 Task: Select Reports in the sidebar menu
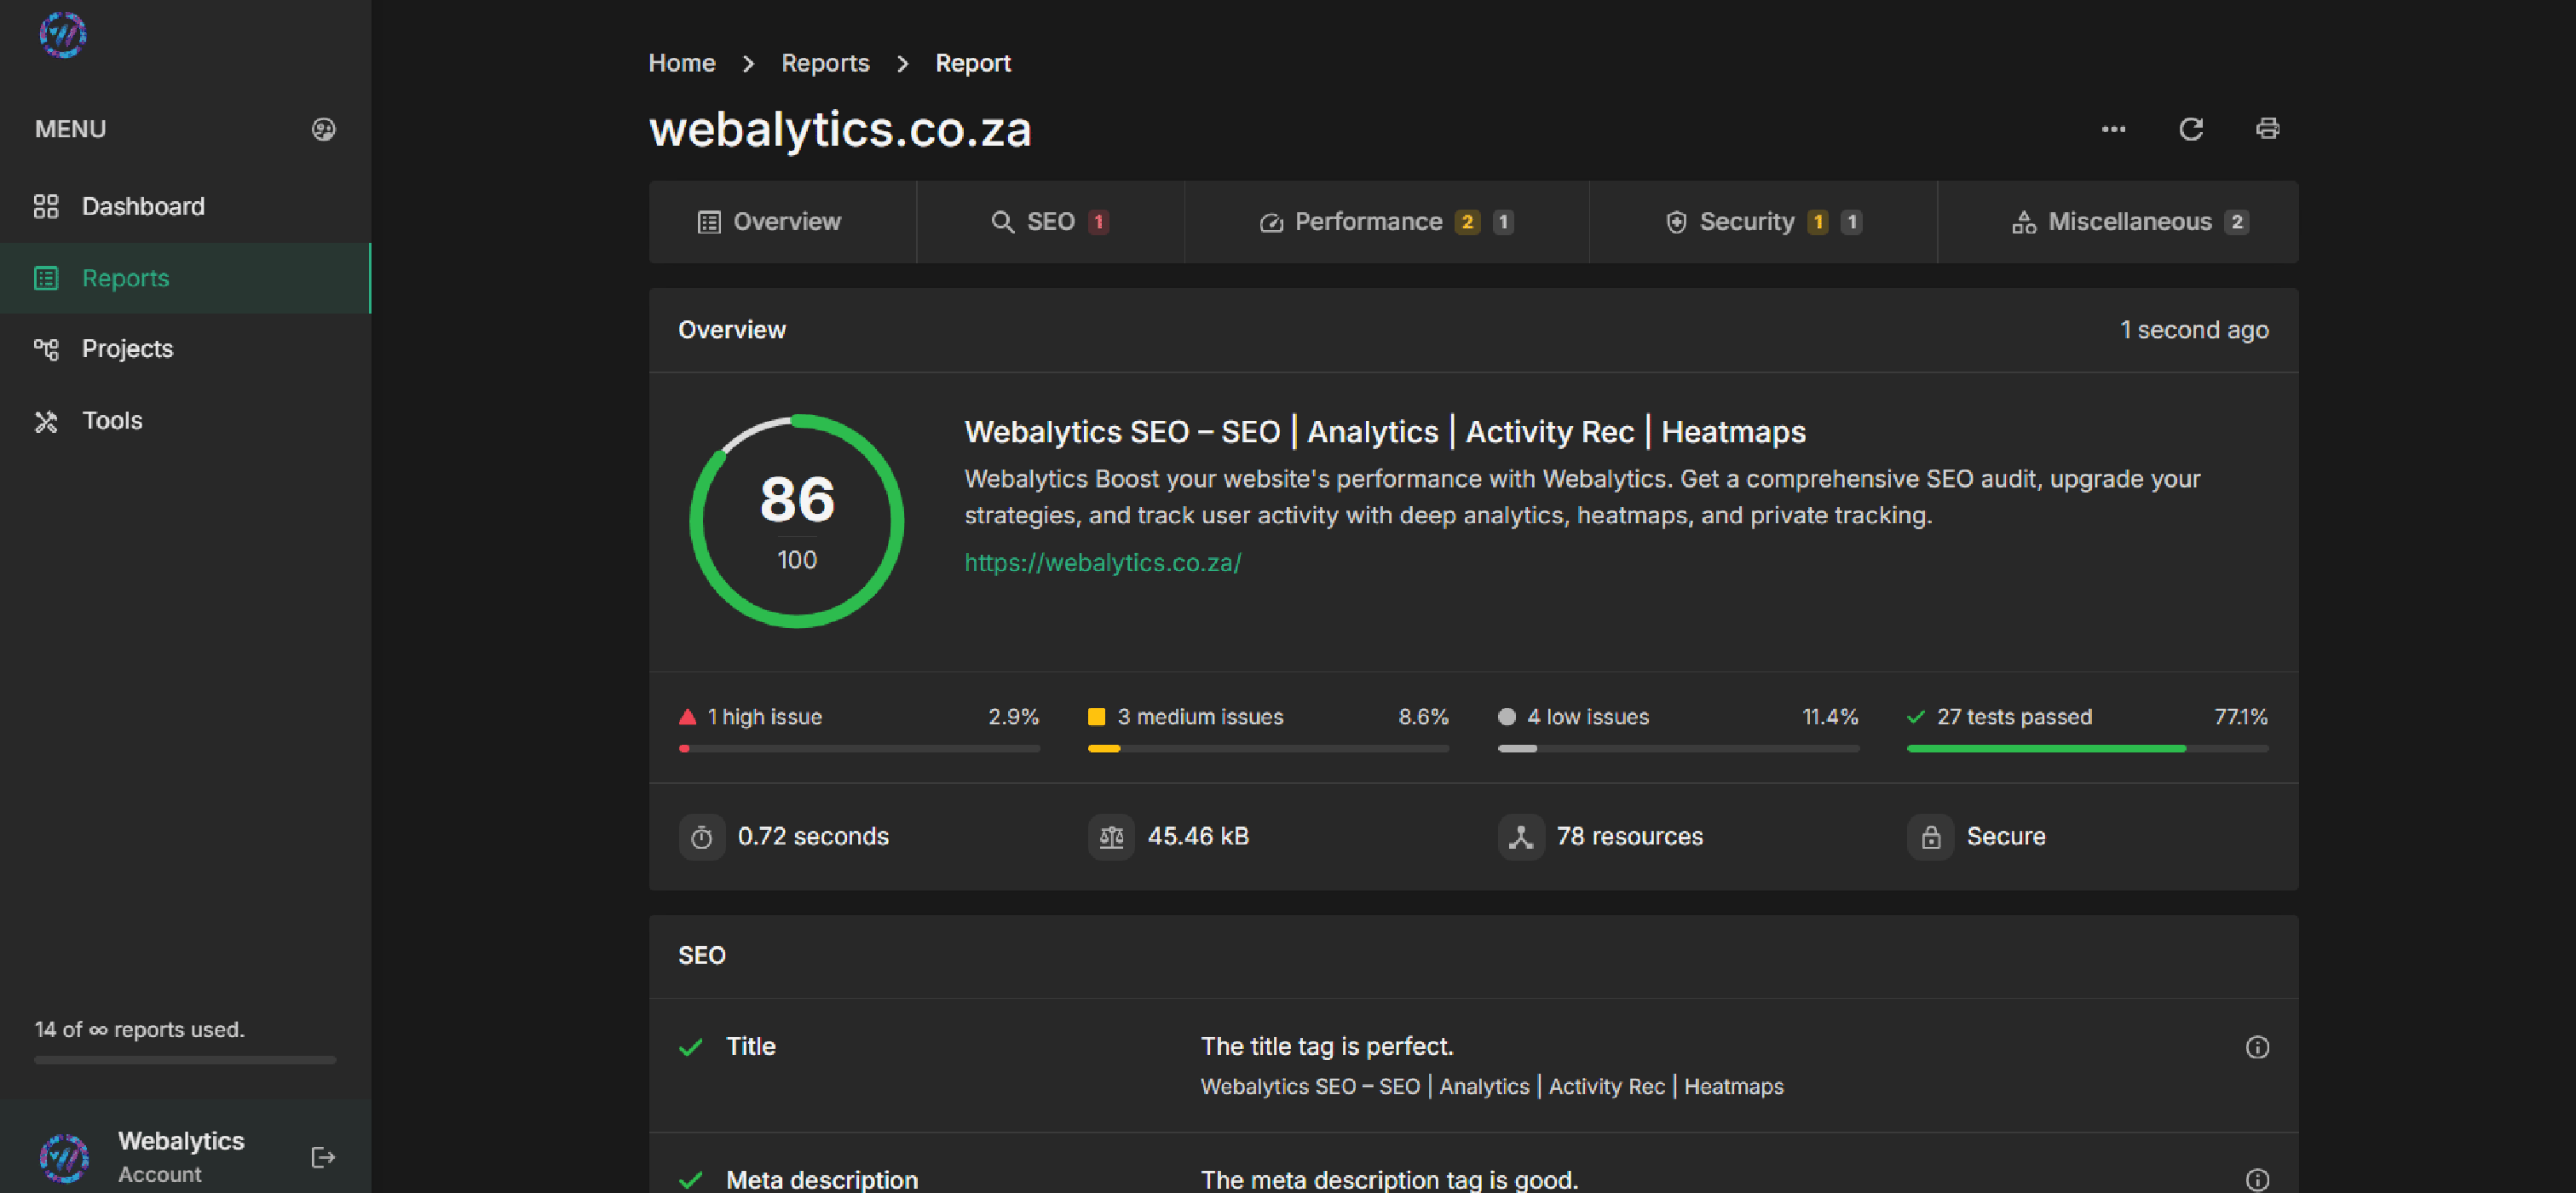[125, 278]
